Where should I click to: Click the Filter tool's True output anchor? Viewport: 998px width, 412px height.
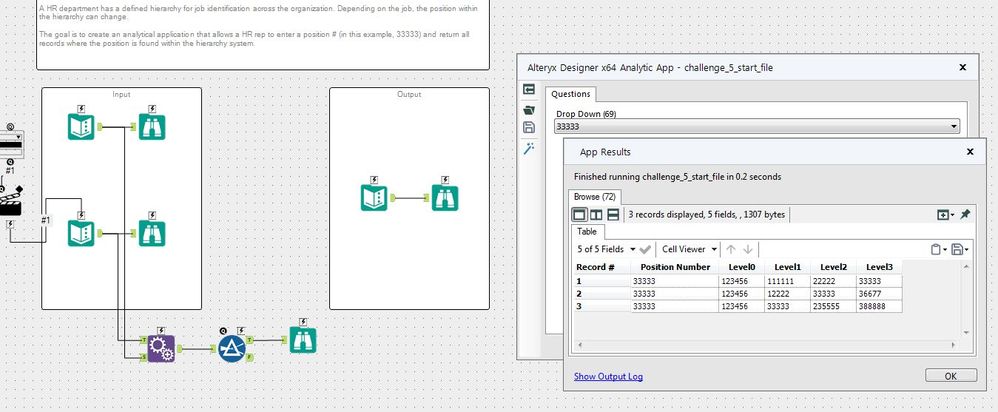[250, 340]
